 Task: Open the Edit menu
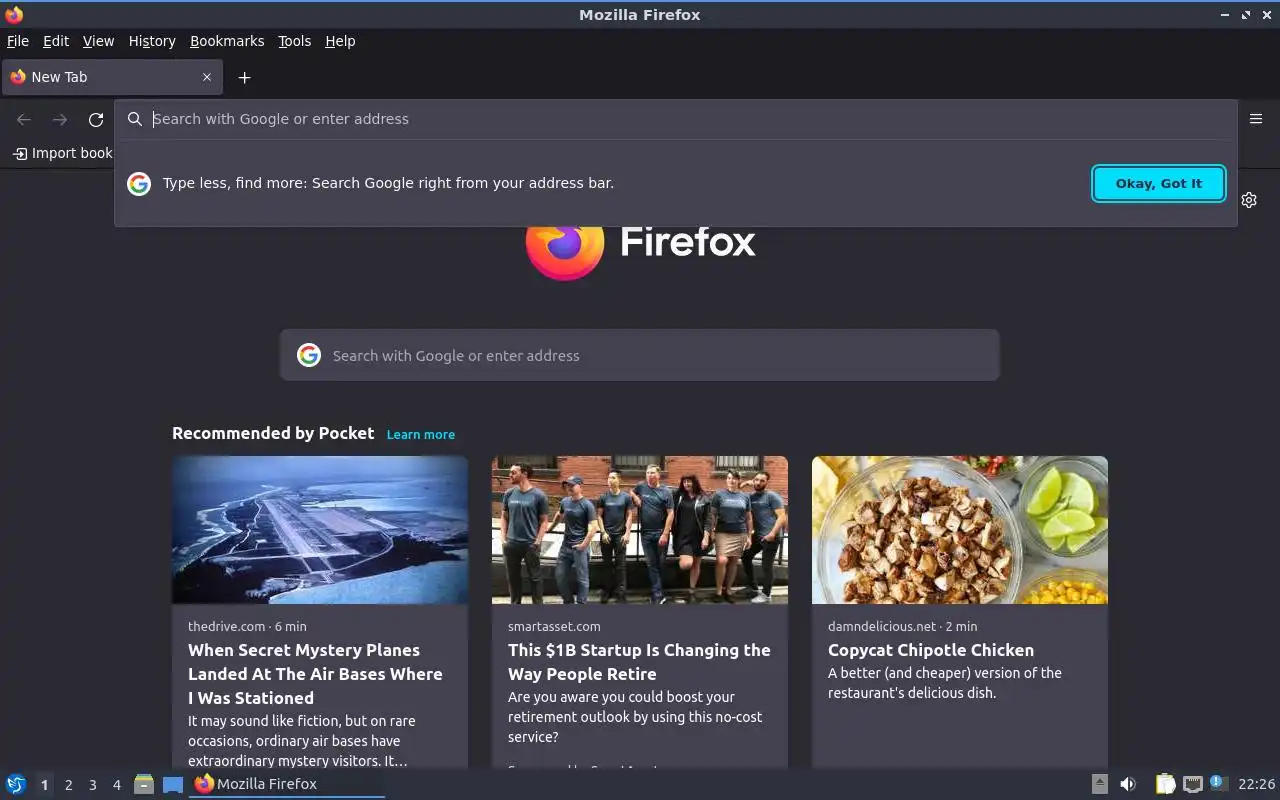56,41
